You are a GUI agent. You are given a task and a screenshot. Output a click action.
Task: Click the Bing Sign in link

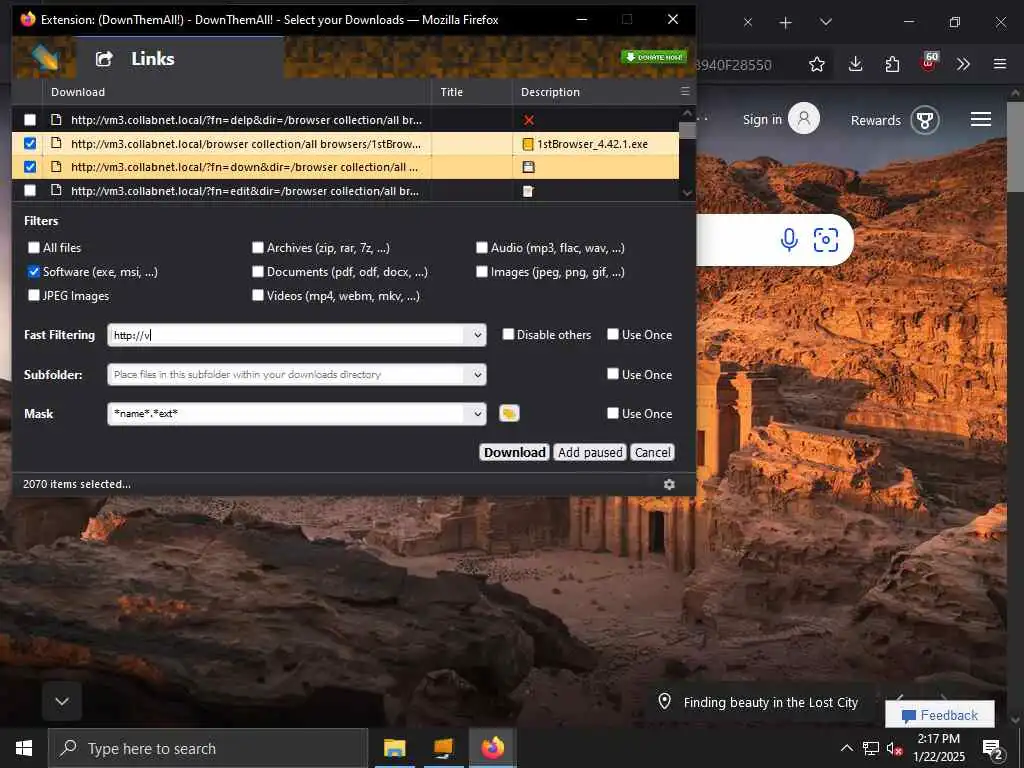[x=762, y=120]
